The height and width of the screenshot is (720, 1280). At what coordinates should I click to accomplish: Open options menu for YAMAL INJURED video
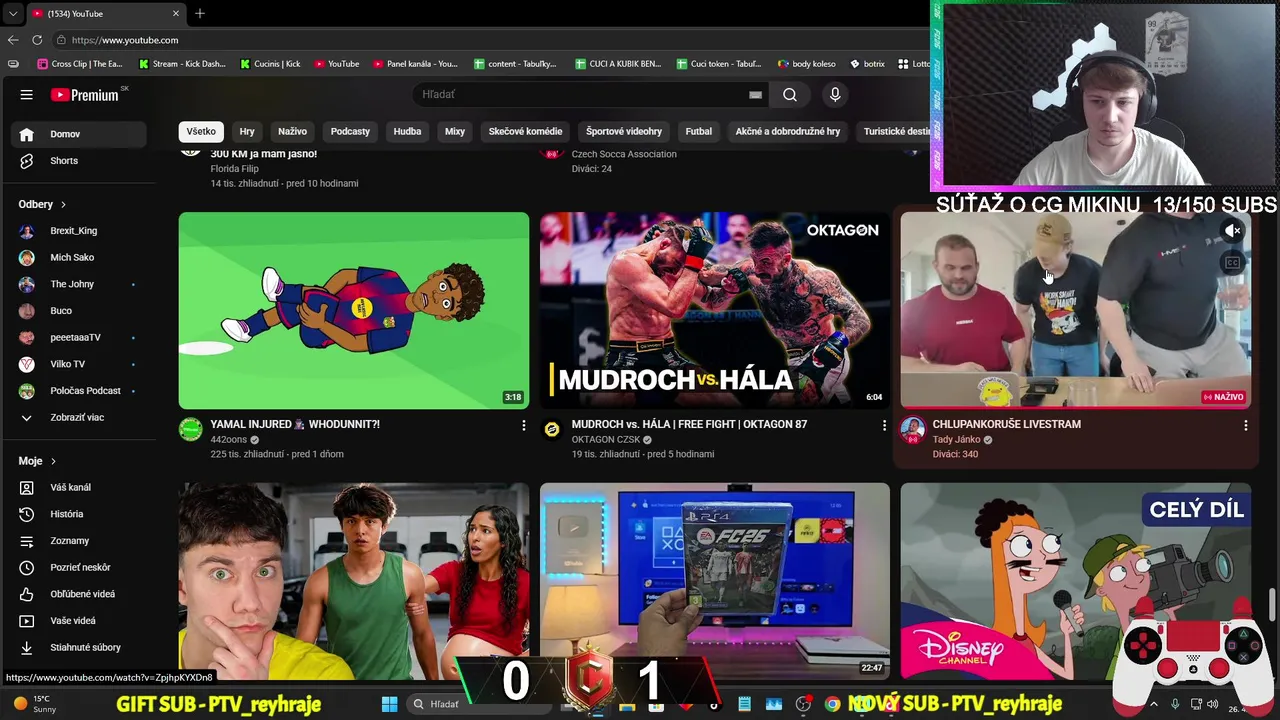pyautogui.click(x=523, y=426)
